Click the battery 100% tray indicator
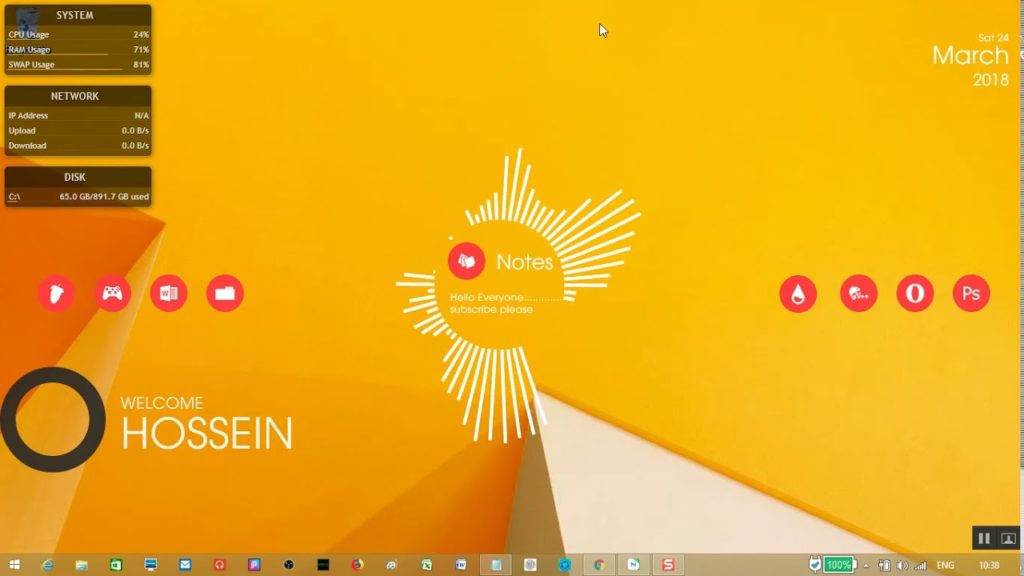Image resolution: width=1024 pixels, height=576 pixels. [x=840, y=565]
